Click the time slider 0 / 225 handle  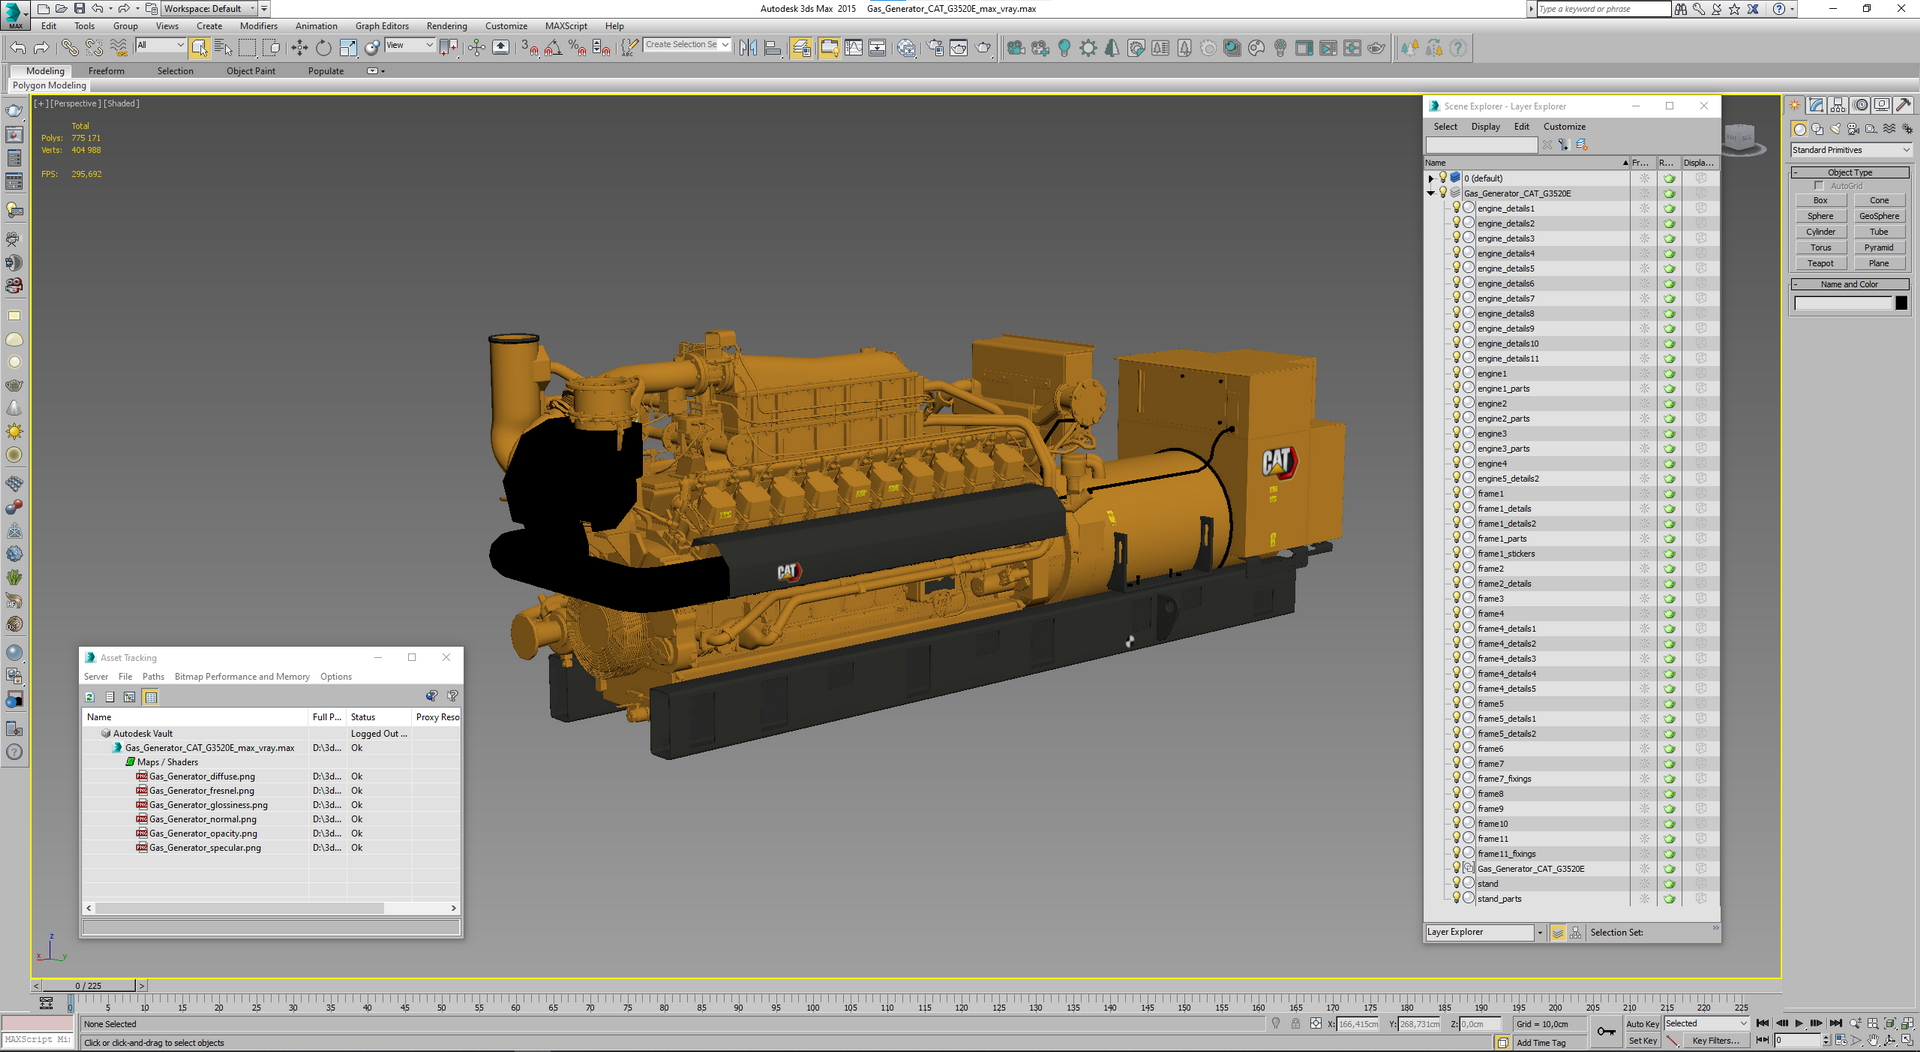pyautogui.click(x=90, y=986)
